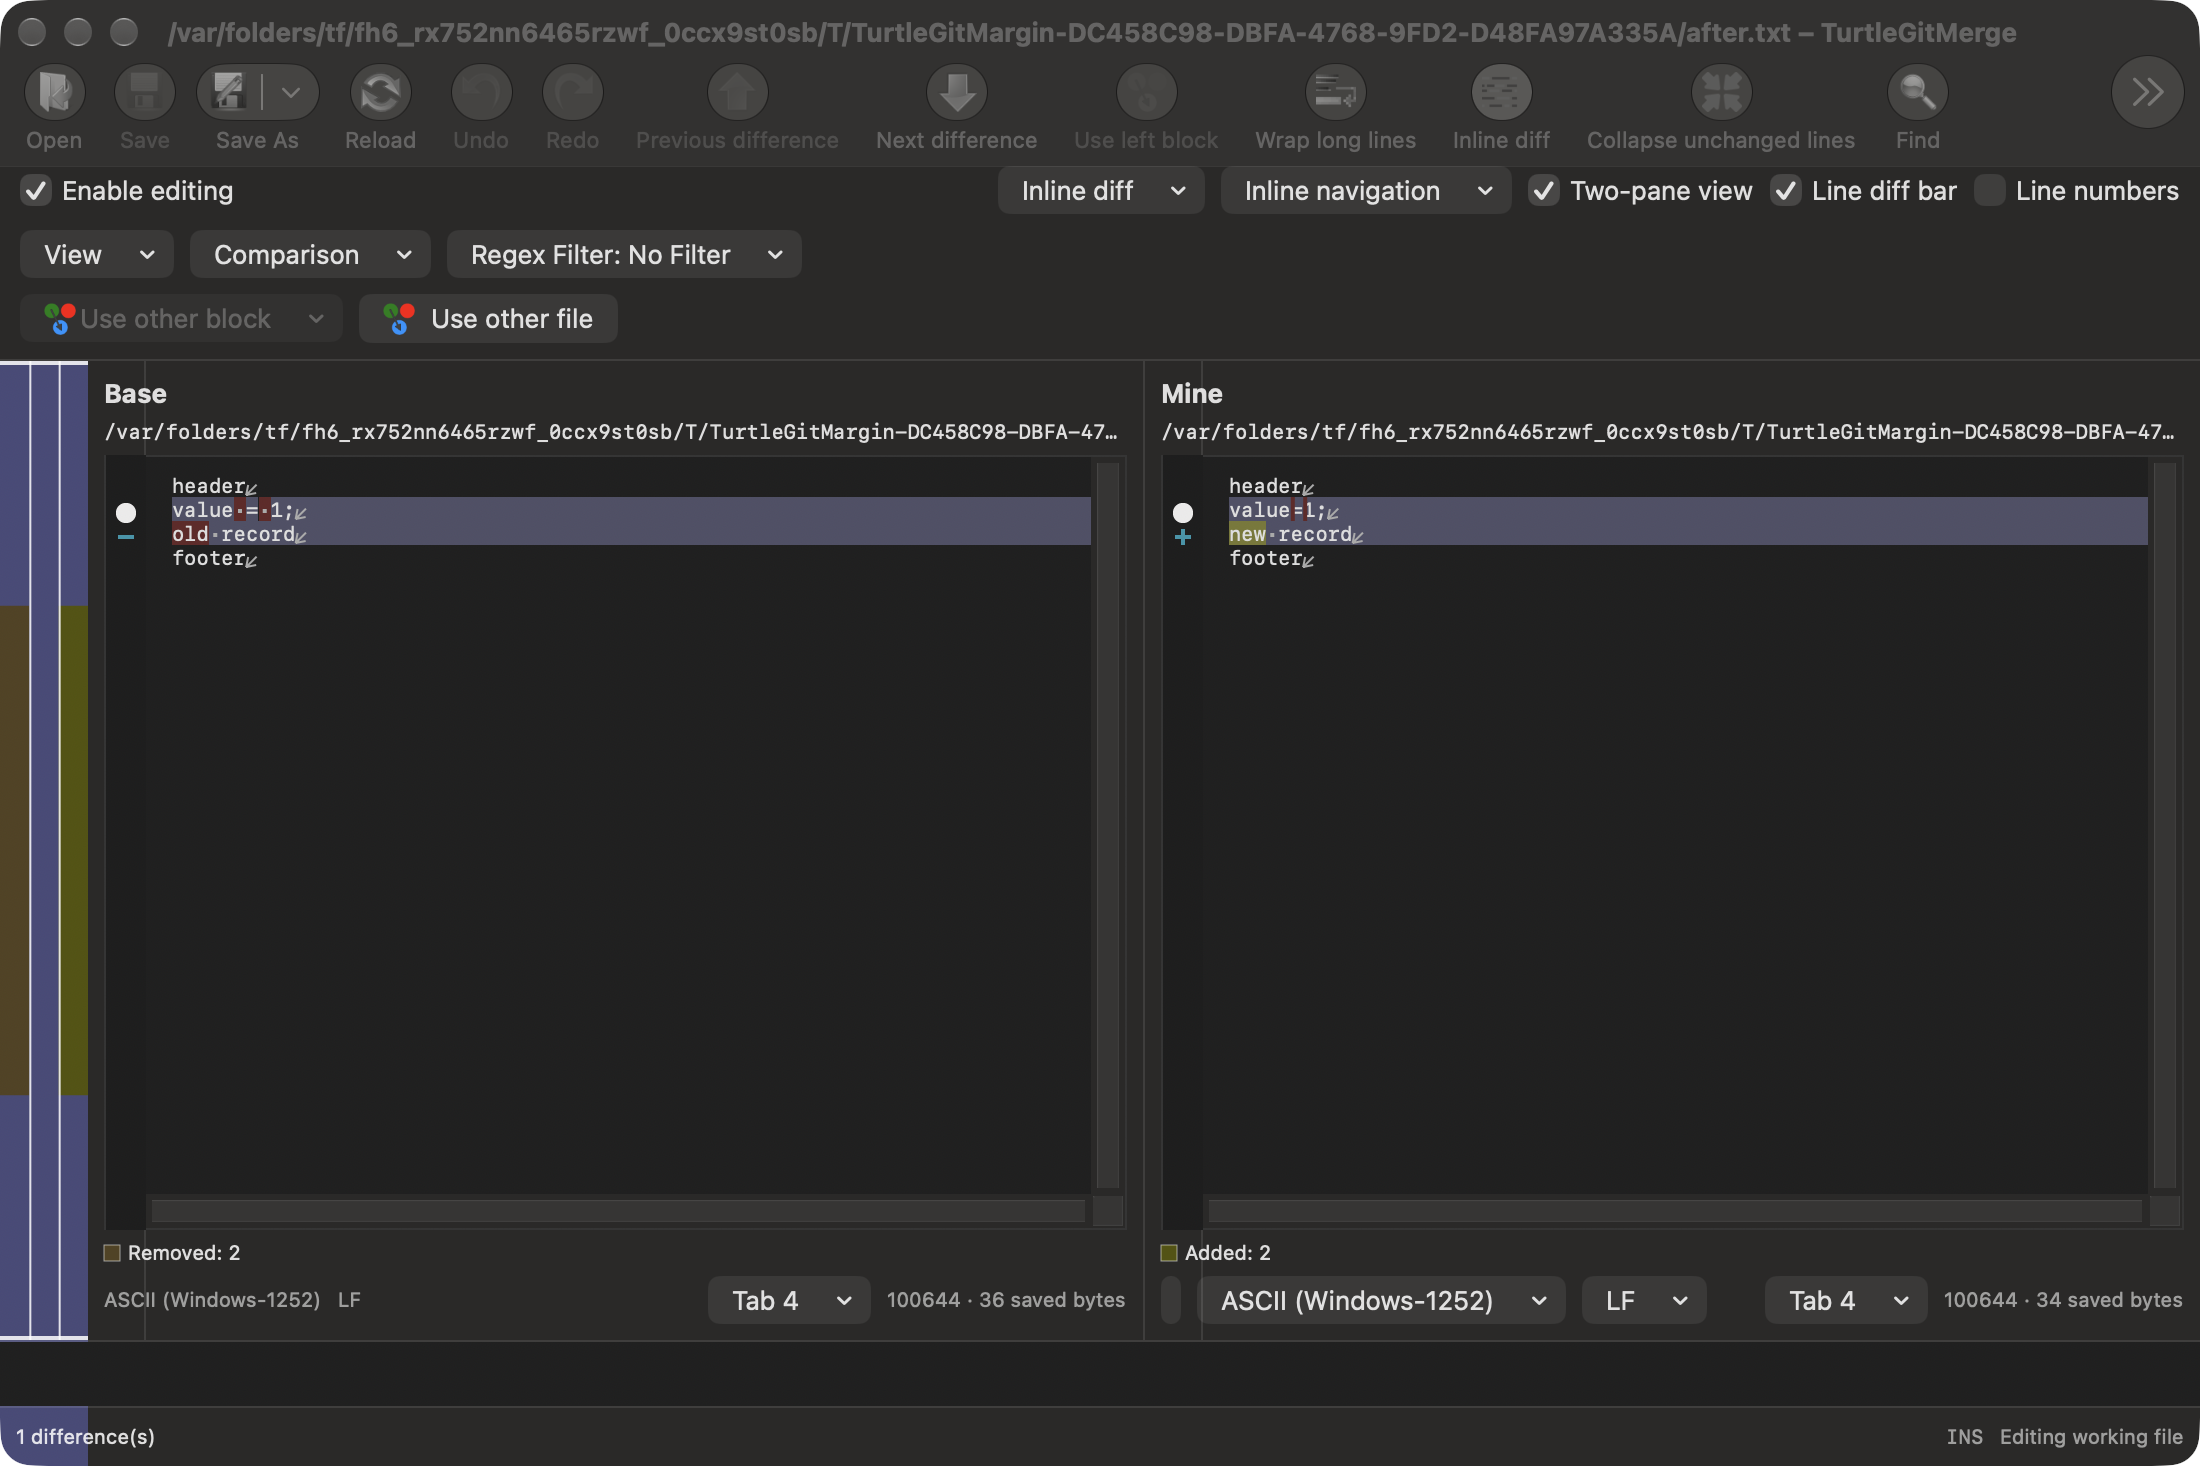The height and width of the screenshot is (1466, 2200).
Task: Click the minus marker in Base margin
Action: click(126, 538)
